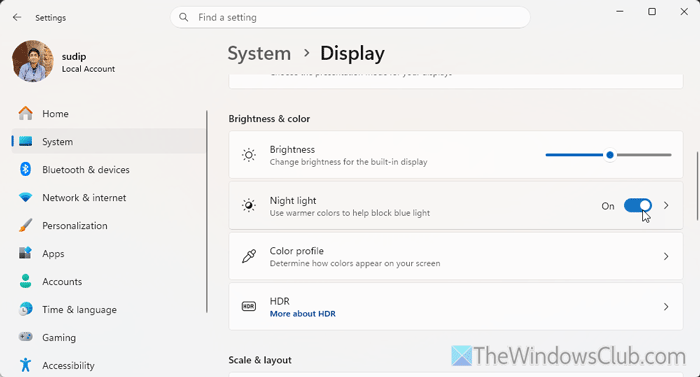Click the Gaming controller icon

click(x=25, y=337)
